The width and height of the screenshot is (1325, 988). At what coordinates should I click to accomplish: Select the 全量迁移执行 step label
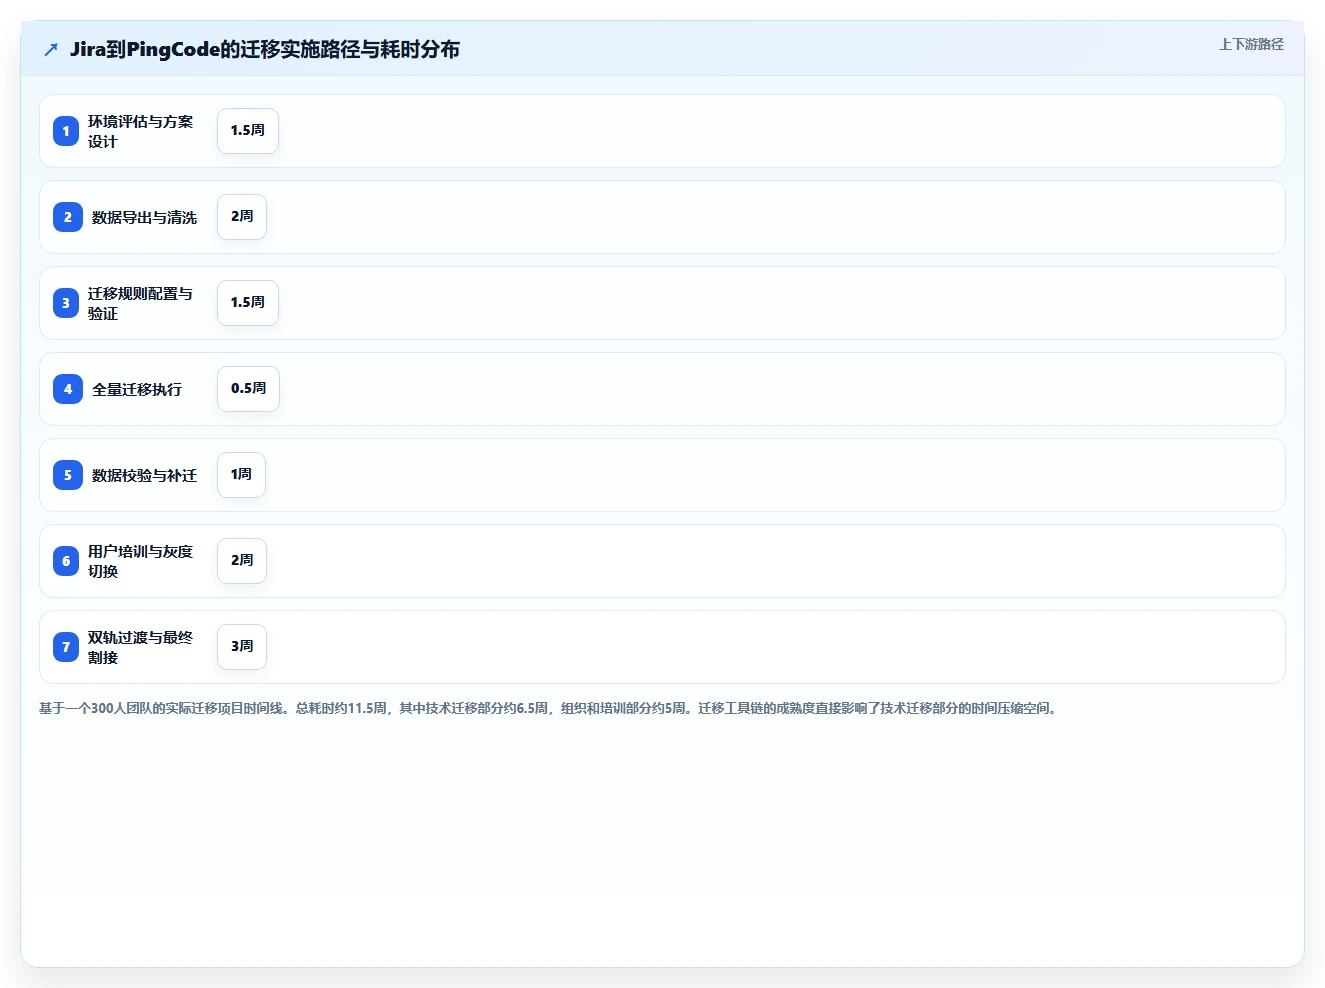point(137,389)
